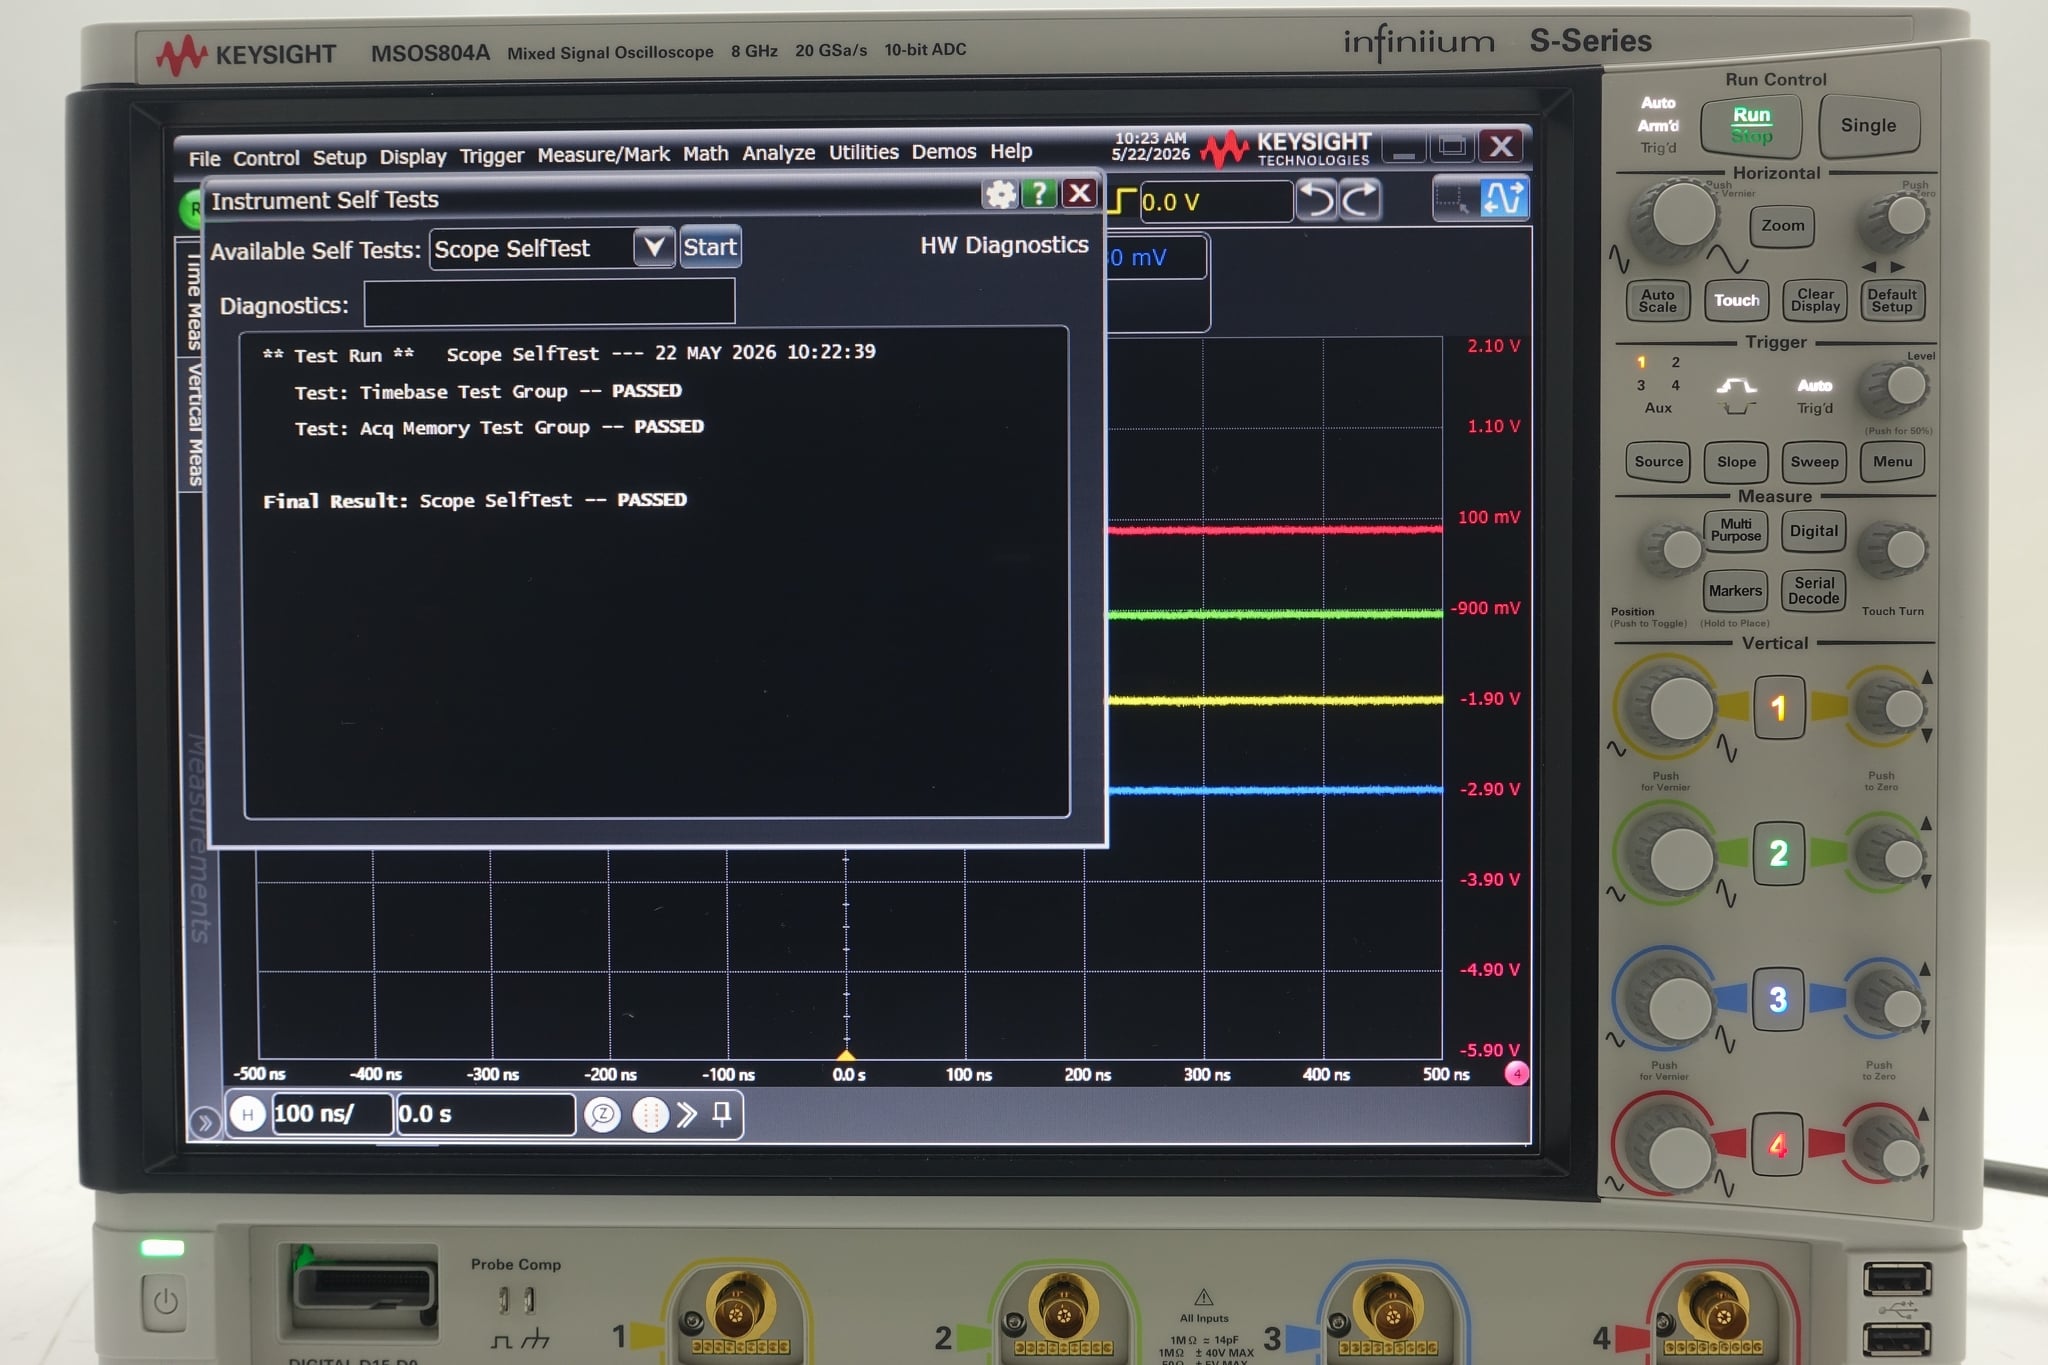Click the trigger time origin marker
Image resolution: width=2048 pixels, height=1365 pixels.
[x=846, y=1055]
